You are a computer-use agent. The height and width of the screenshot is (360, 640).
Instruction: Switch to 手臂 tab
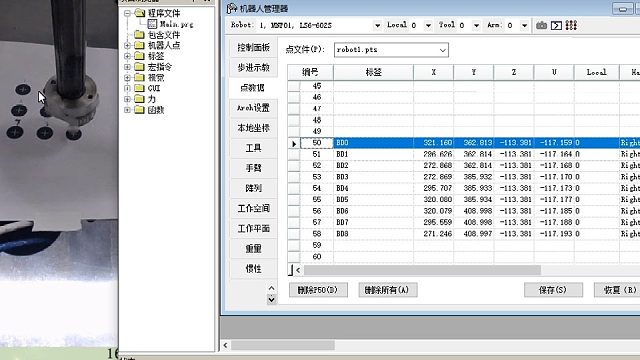point(253,168)
